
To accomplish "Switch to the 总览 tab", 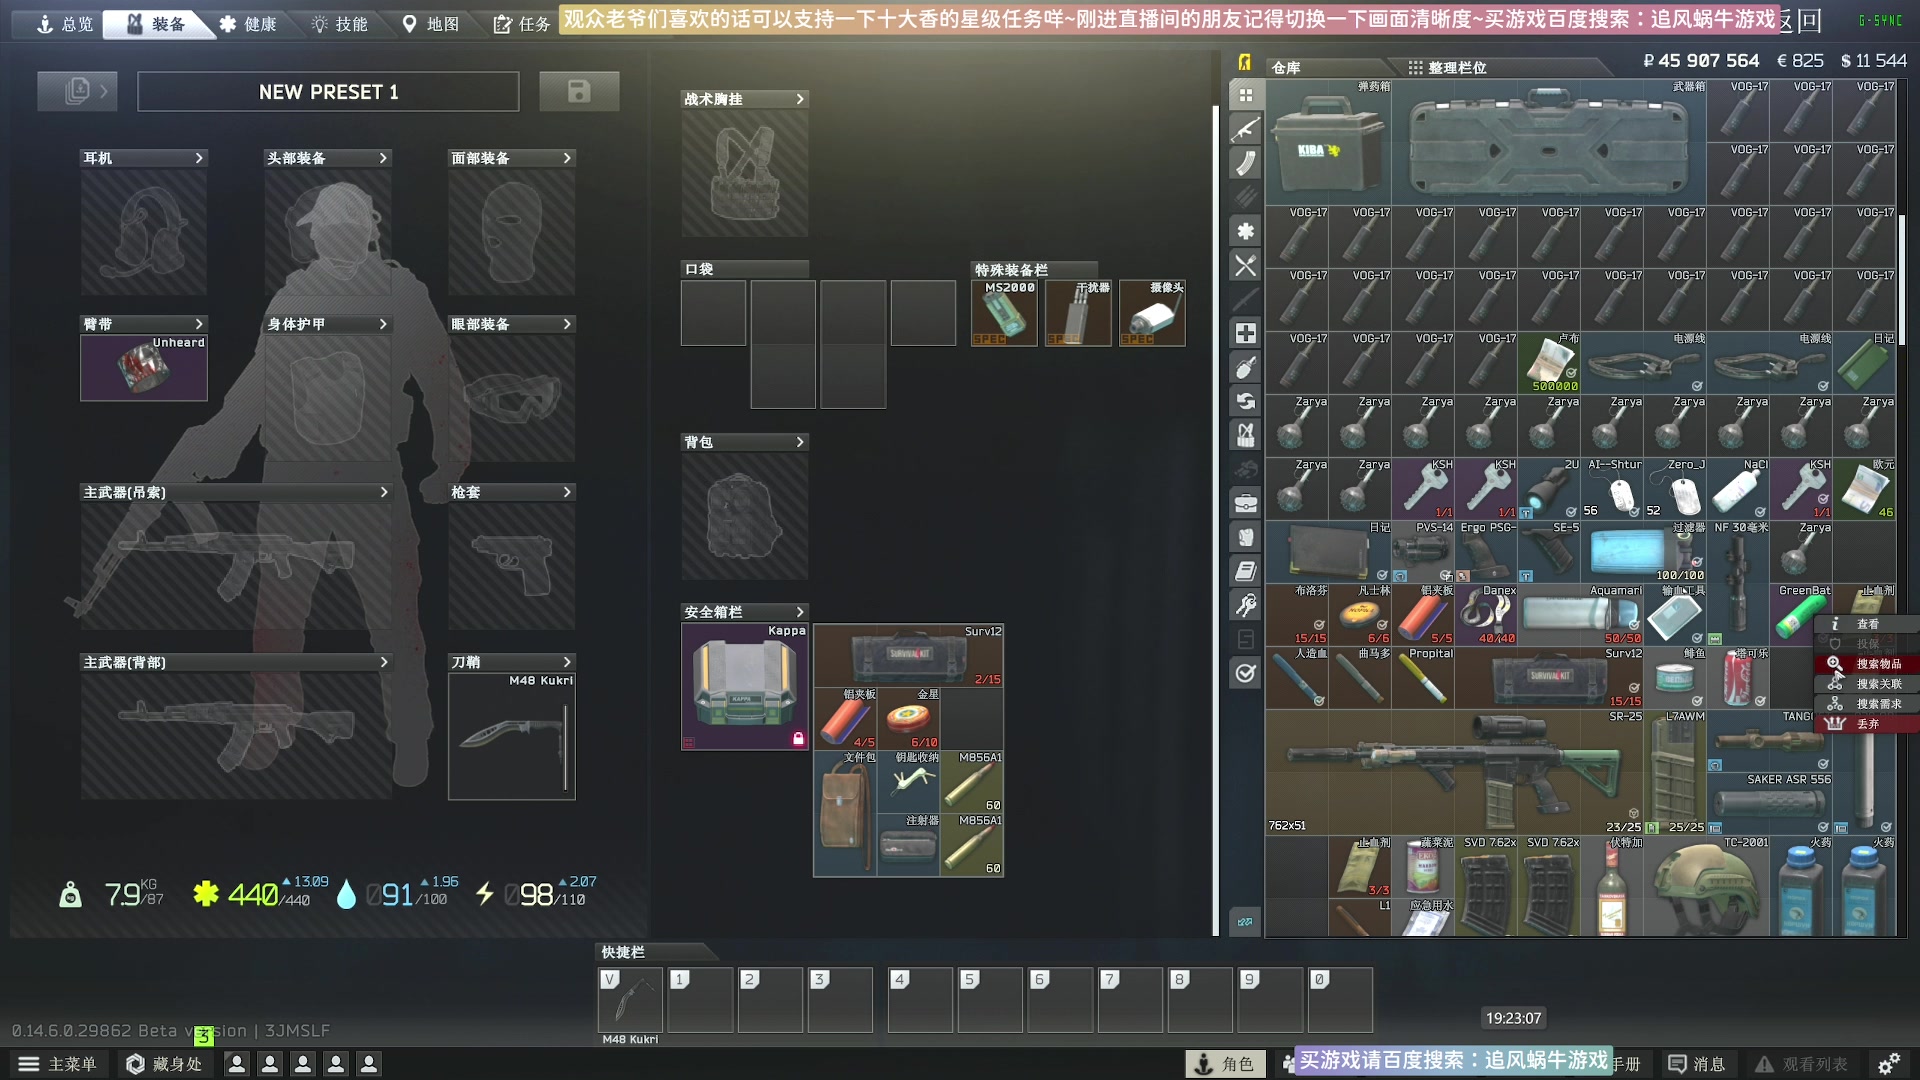I will (65, 24).
